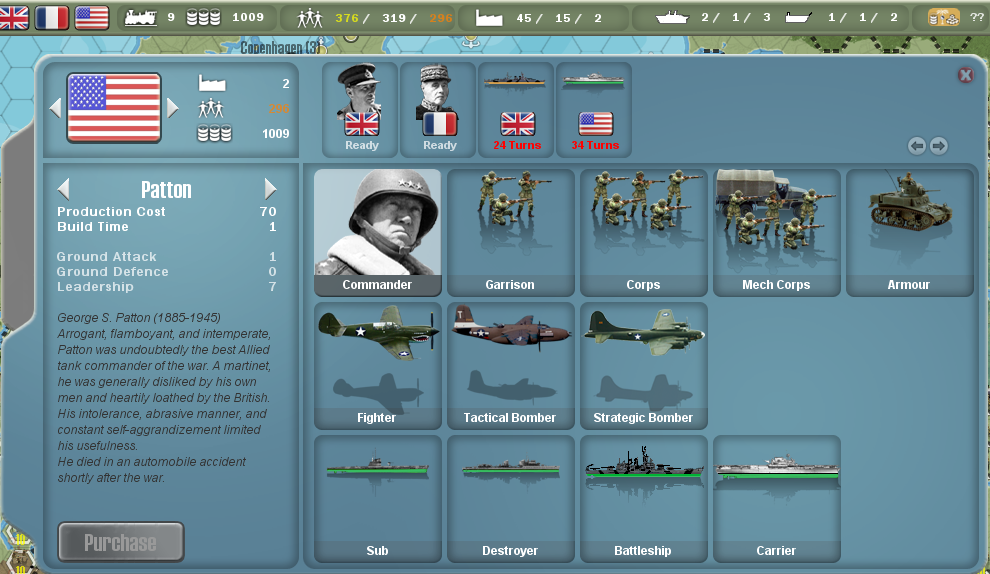The width and height of the screenshot is (990, 574).
Task: Click the Purchase button
Action: pyautogui.click(x=121, y=542)
